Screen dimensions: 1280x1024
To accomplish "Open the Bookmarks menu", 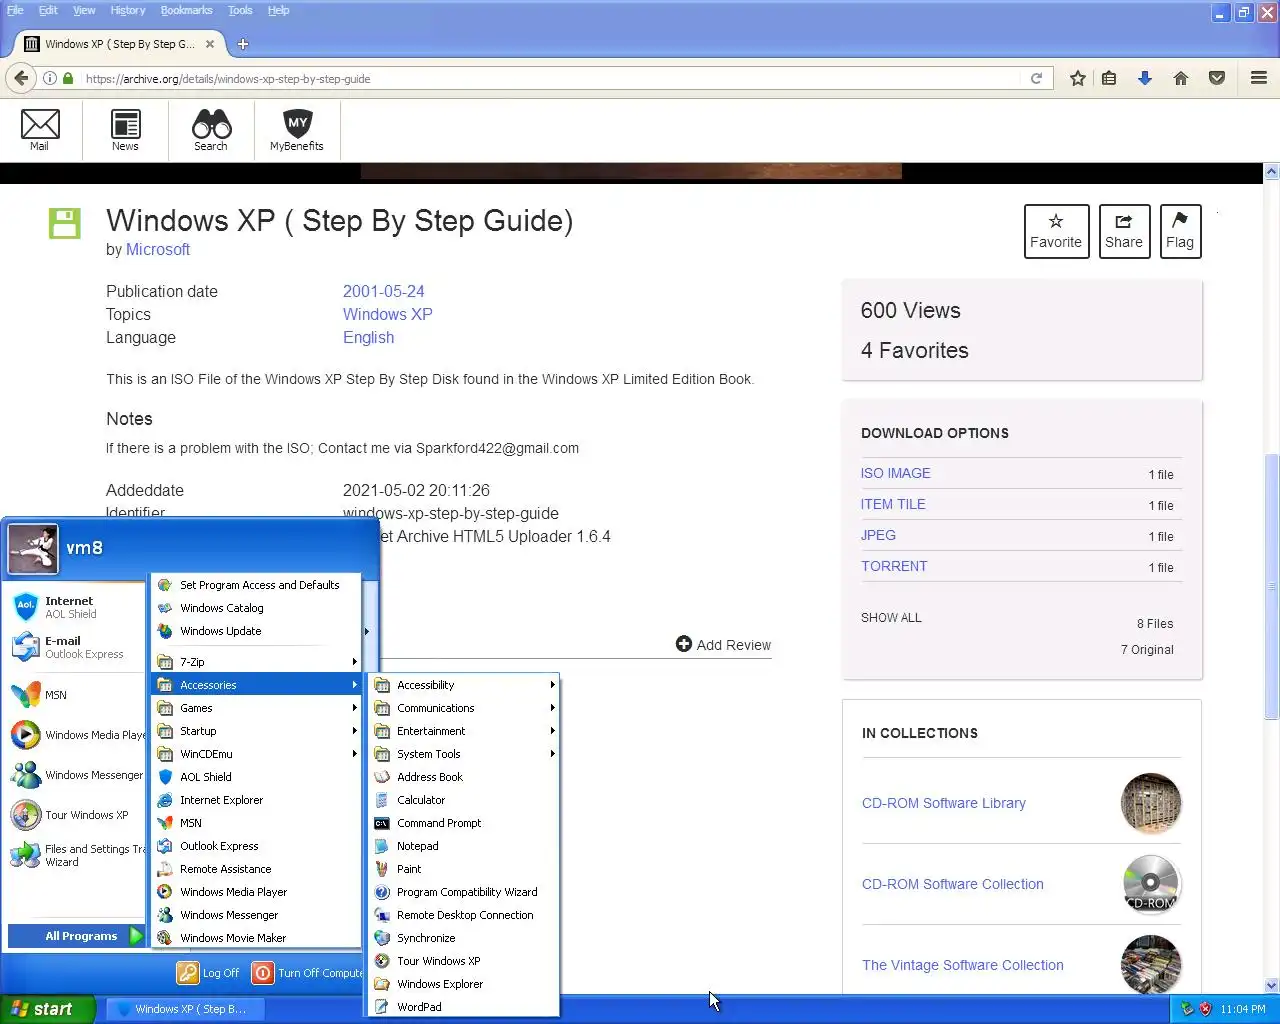I will (x=186, y=10).
